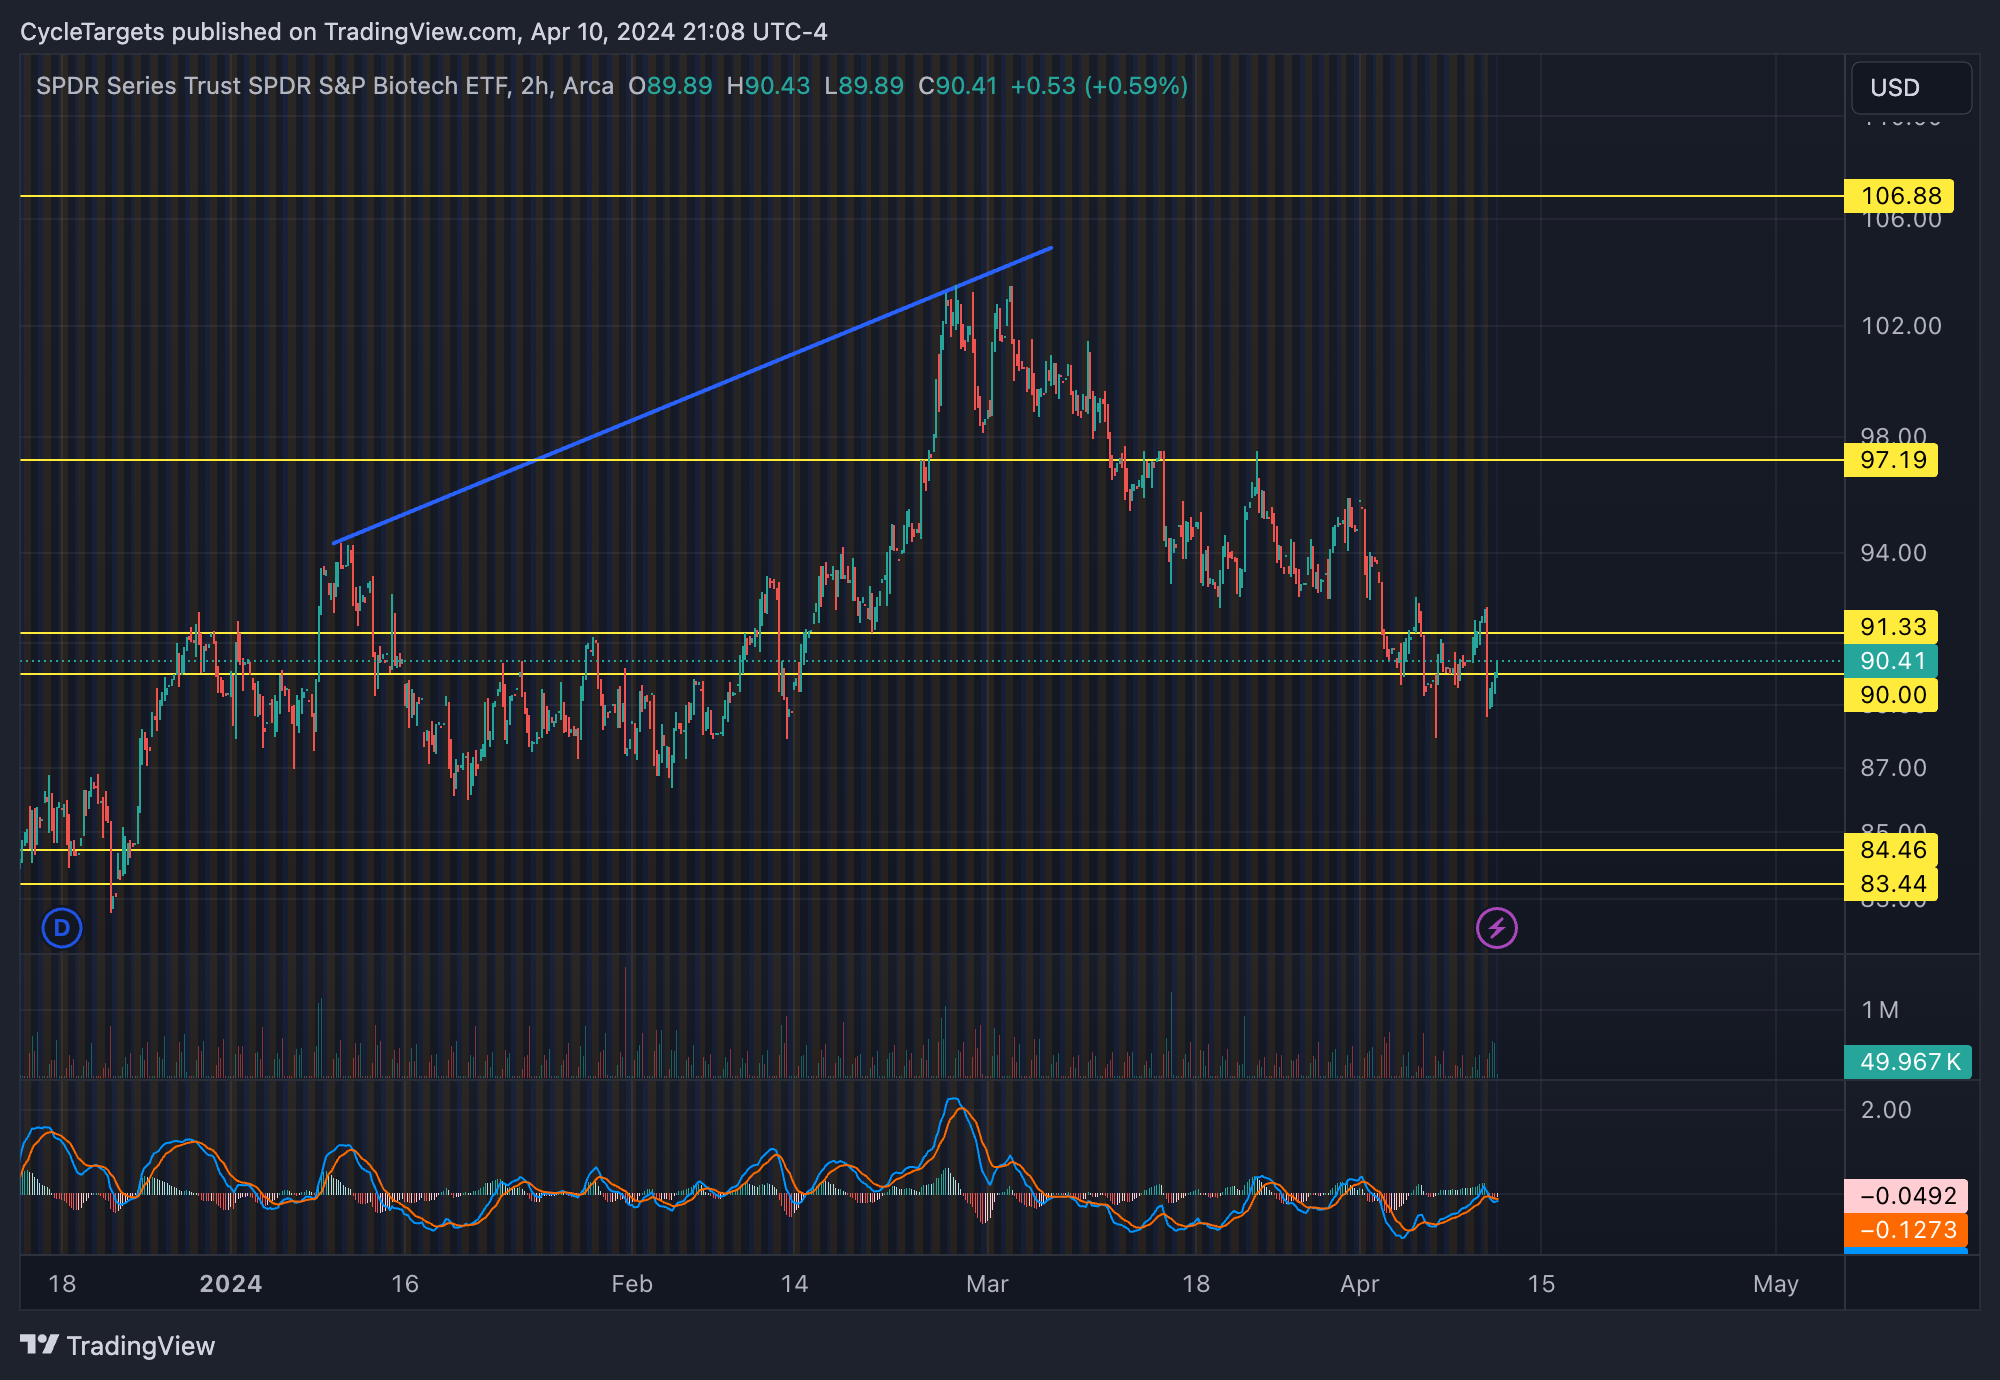Click the 106.88 yellow price label
Viewport: 2000px width, 1380px height.
[1898, 196]
